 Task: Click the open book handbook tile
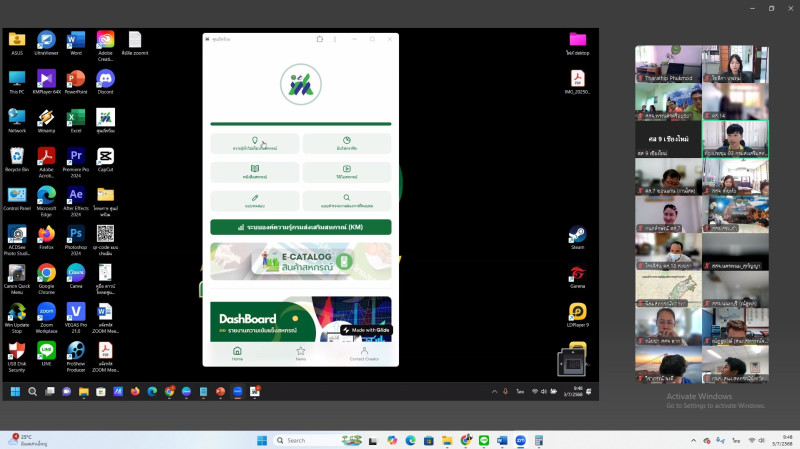pos(255,172)
